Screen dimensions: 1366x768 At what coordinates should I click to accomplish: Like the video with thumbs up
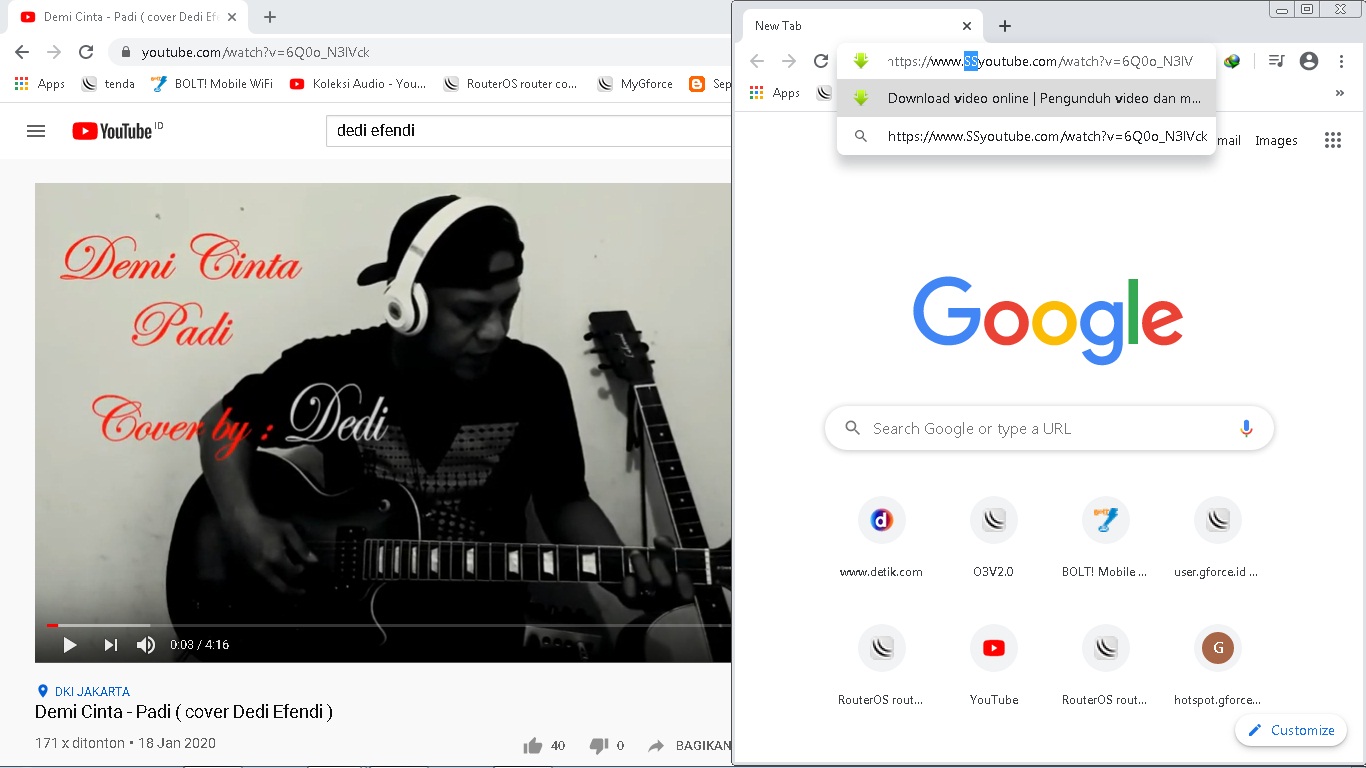pyautogui.click(x=532, y=745)
